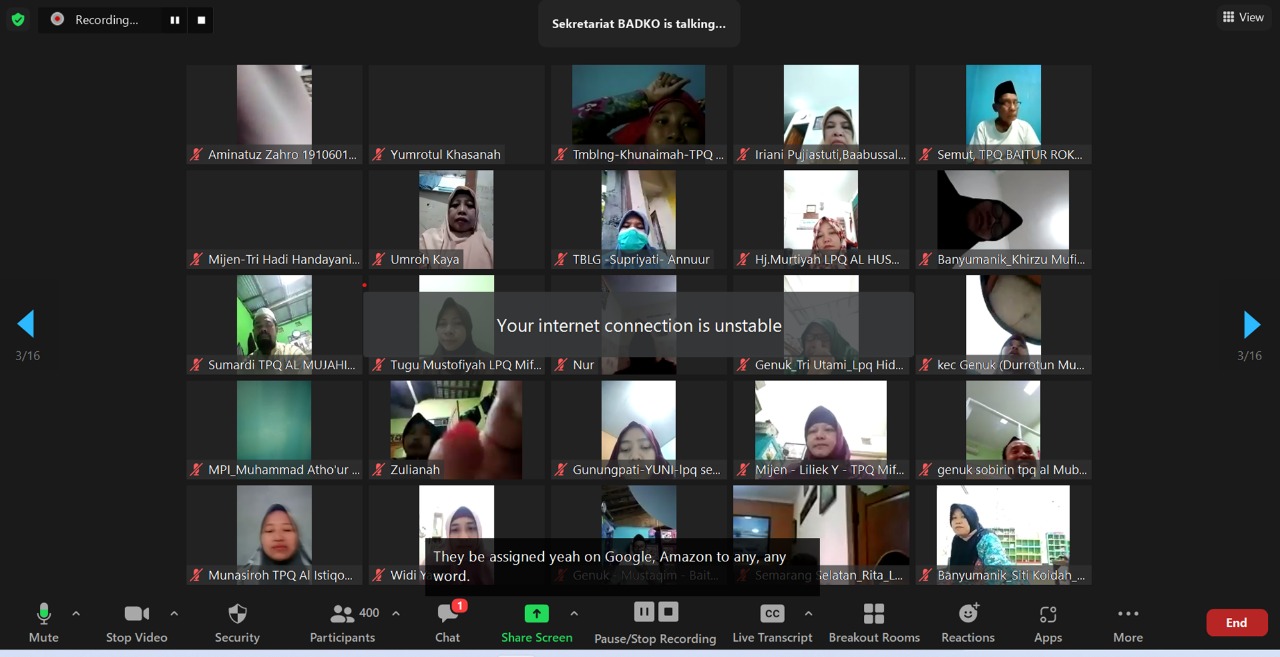Viewport: 1280px width, 657px height.
Task: Pause the recording from top indicator
Action: (x=175, y=20)
